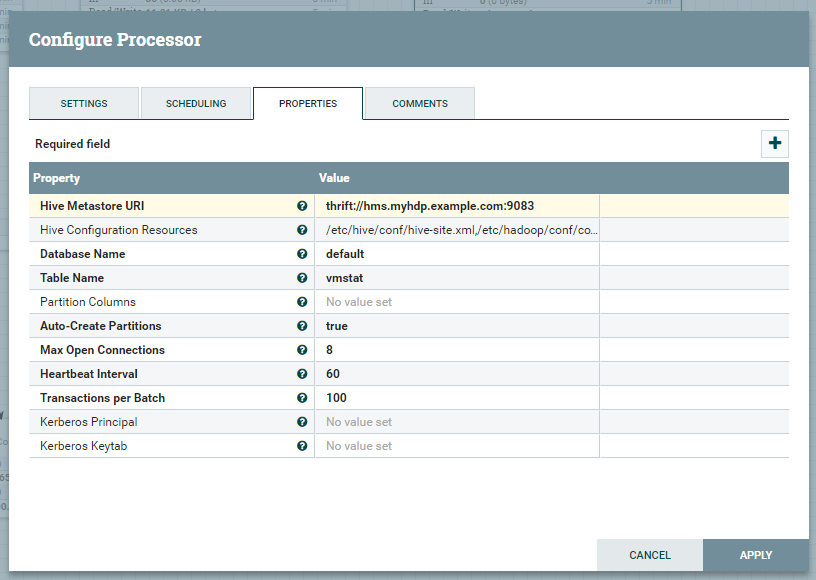Open help for Auto-Create Partitions
Viewport: 816px width, 580px height.
(x=302, y=326)
